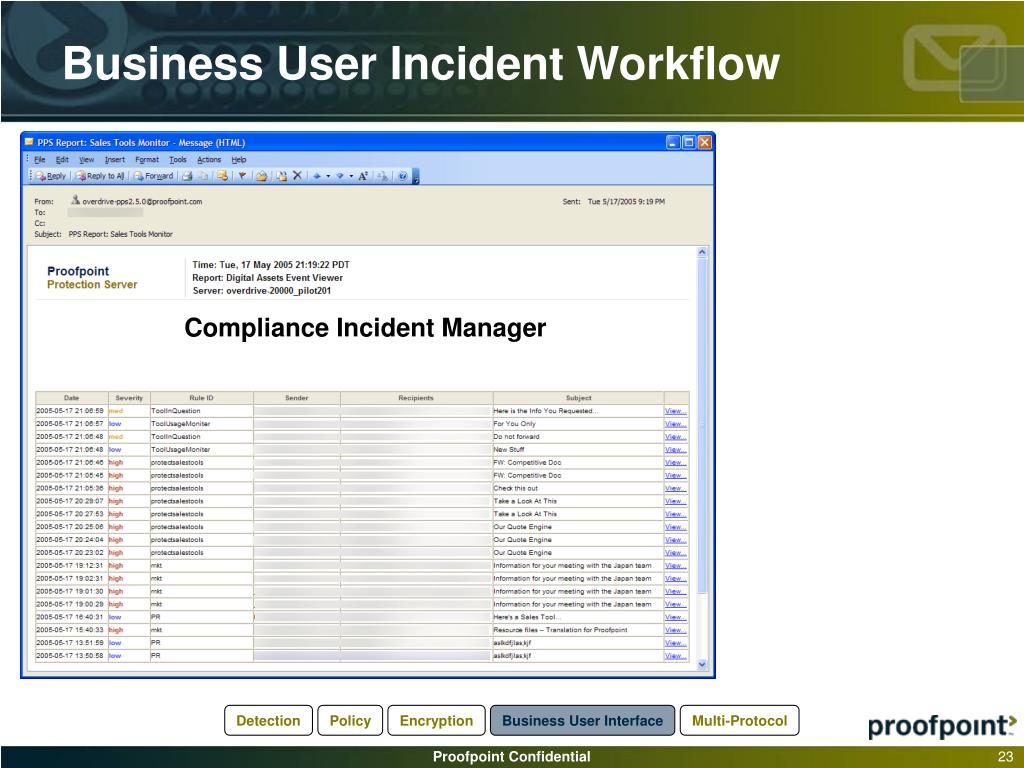The width and height of the screenshot is (1024, 768).
Task: Click the Recipients column header
Action: (x=416, y=398)
